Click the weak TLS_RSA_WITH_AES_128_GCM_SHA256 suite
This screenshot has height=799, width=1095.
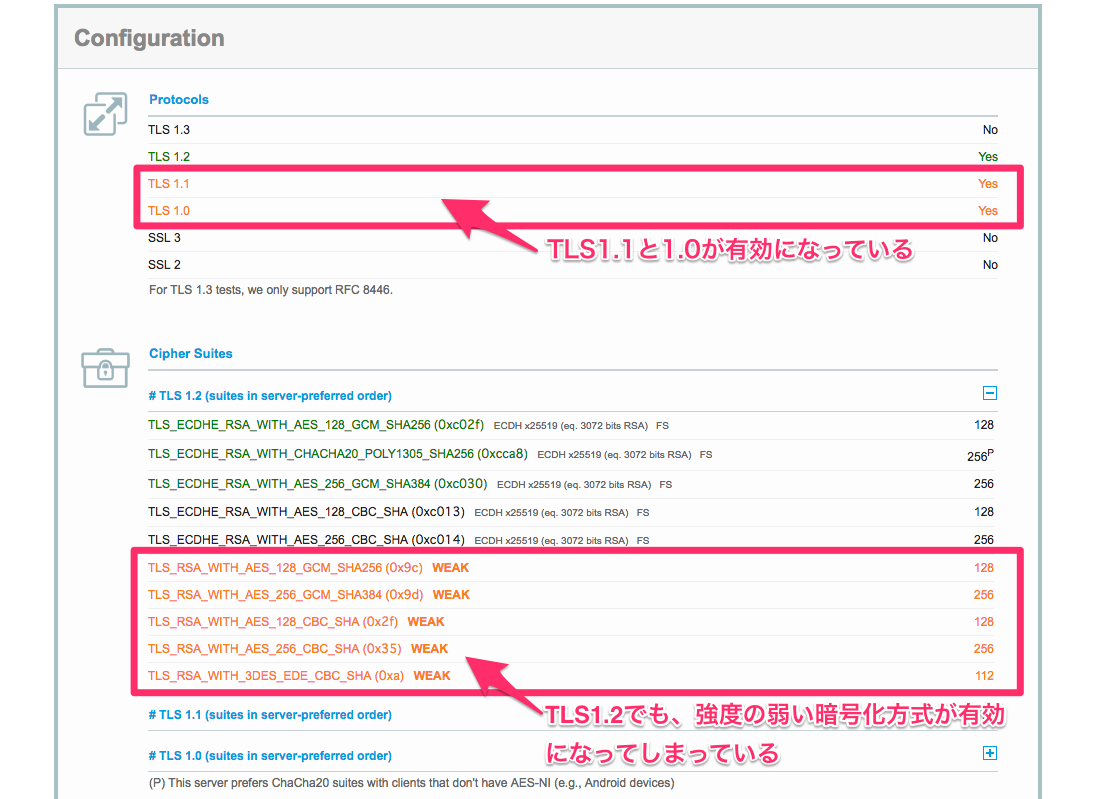coord(285,568)
